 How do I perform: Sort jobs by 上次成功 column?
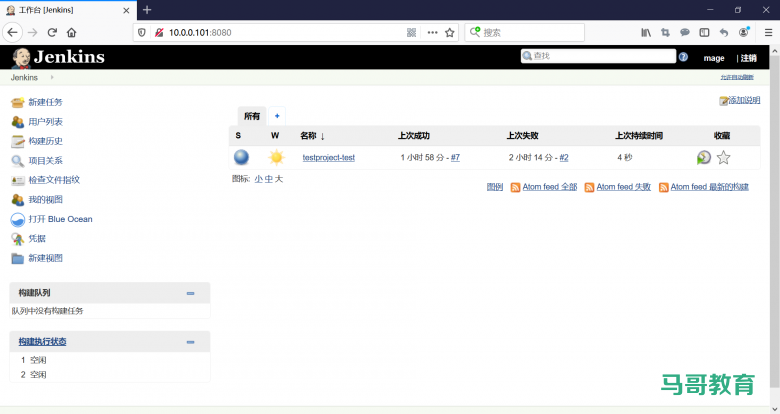[x=413, y=136]
